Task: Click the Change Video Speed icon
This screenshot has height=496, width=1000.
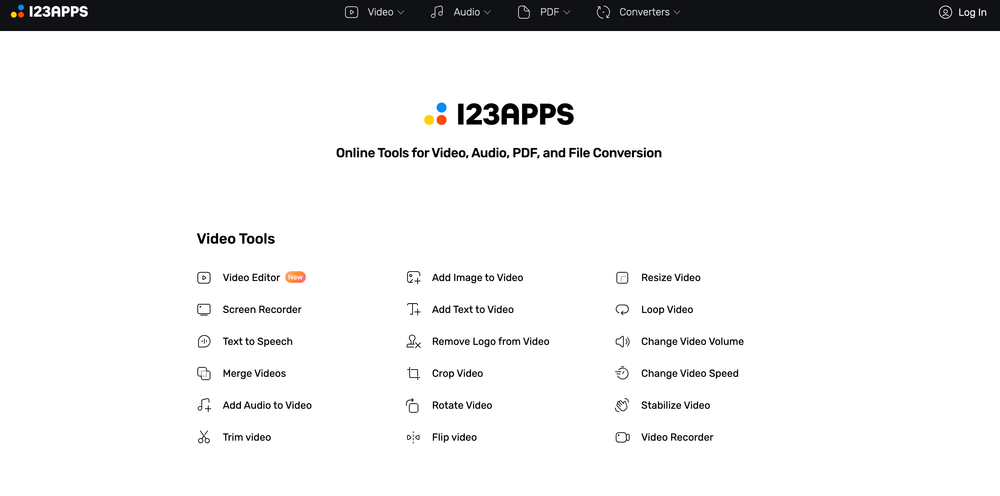Action: tap(622, 374)
